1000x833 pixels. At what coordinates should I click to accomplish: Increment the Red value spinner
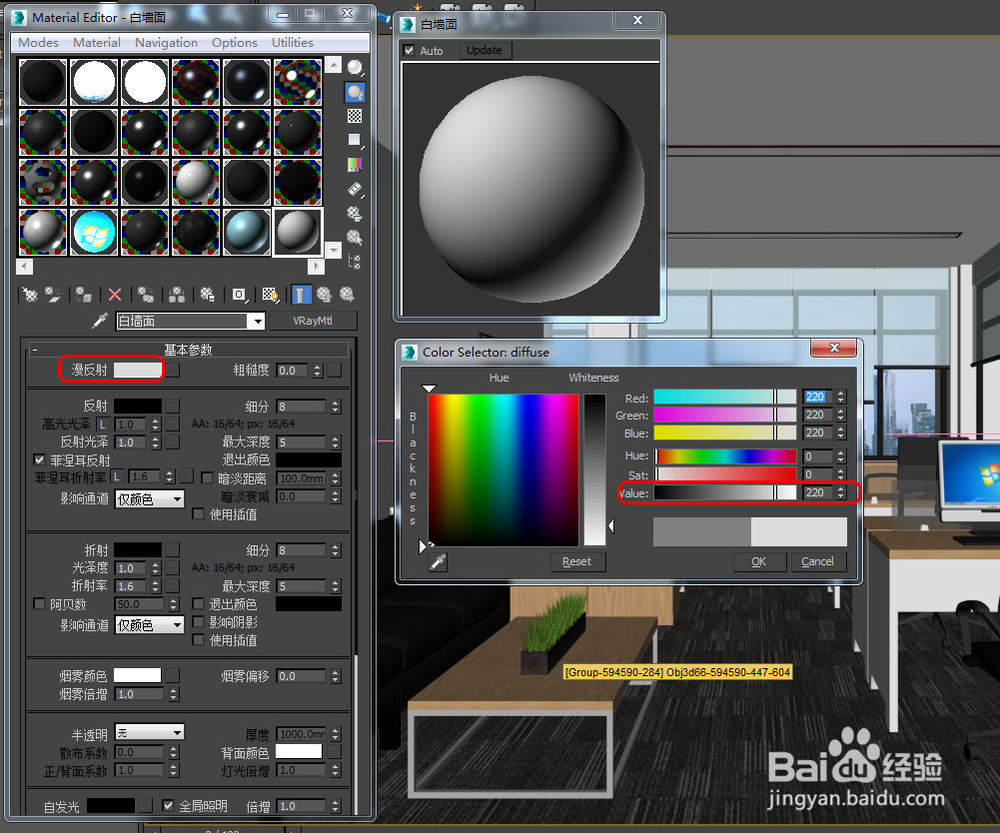point(841,393)
